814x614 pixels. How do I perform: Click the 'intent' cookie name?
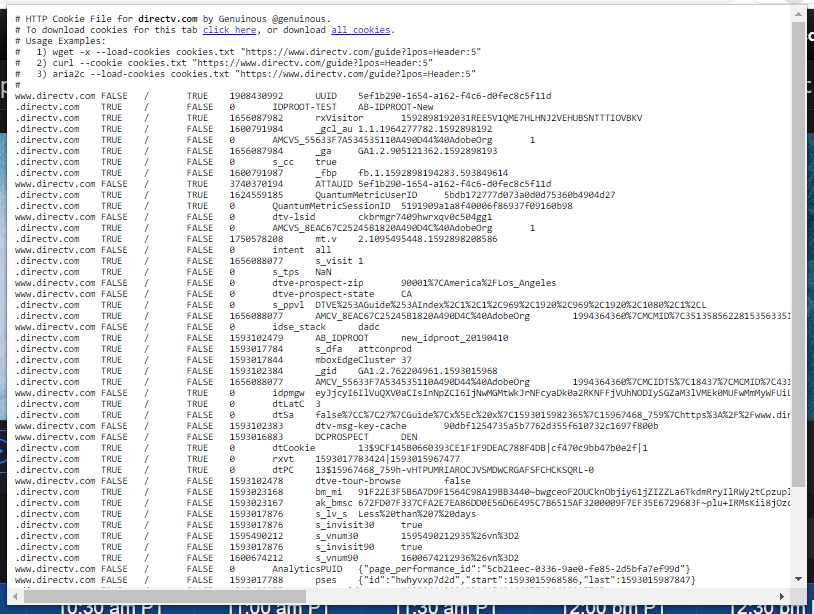pyautogui.click(x=288, y=250)
